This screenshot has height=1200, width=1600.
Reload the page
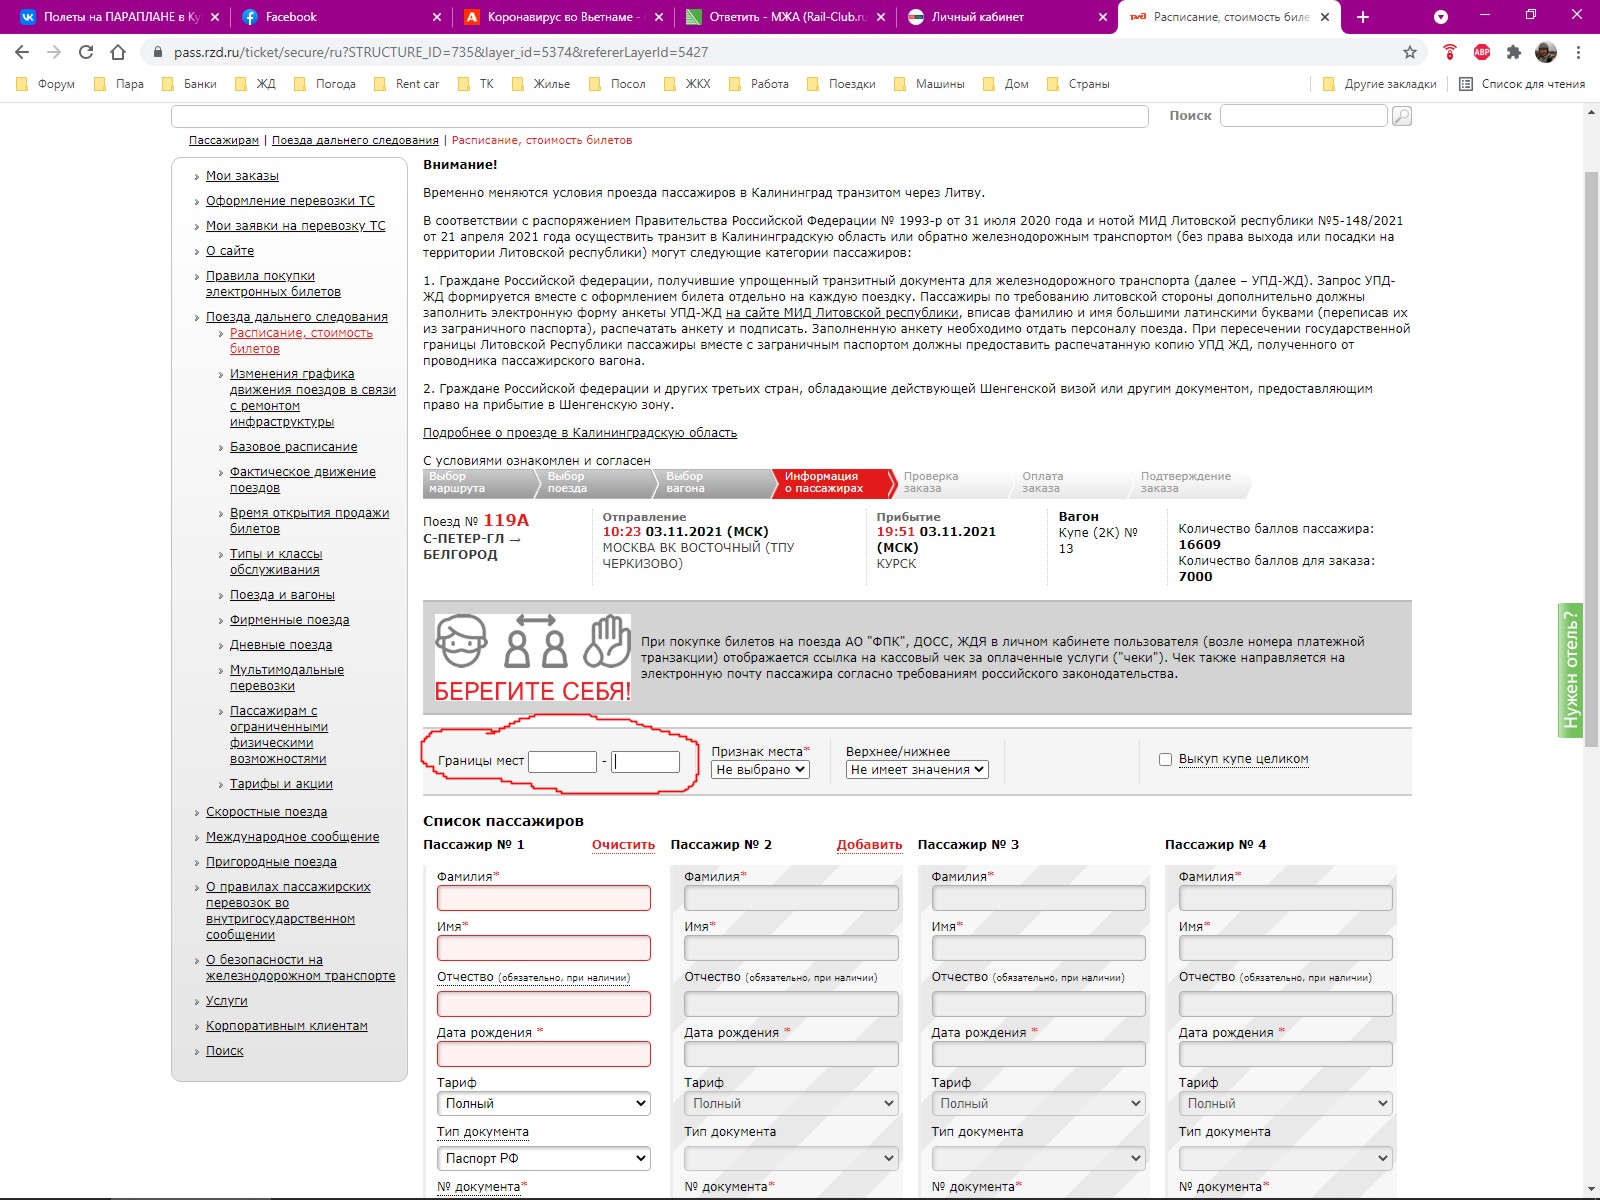[x=86, y=52]
